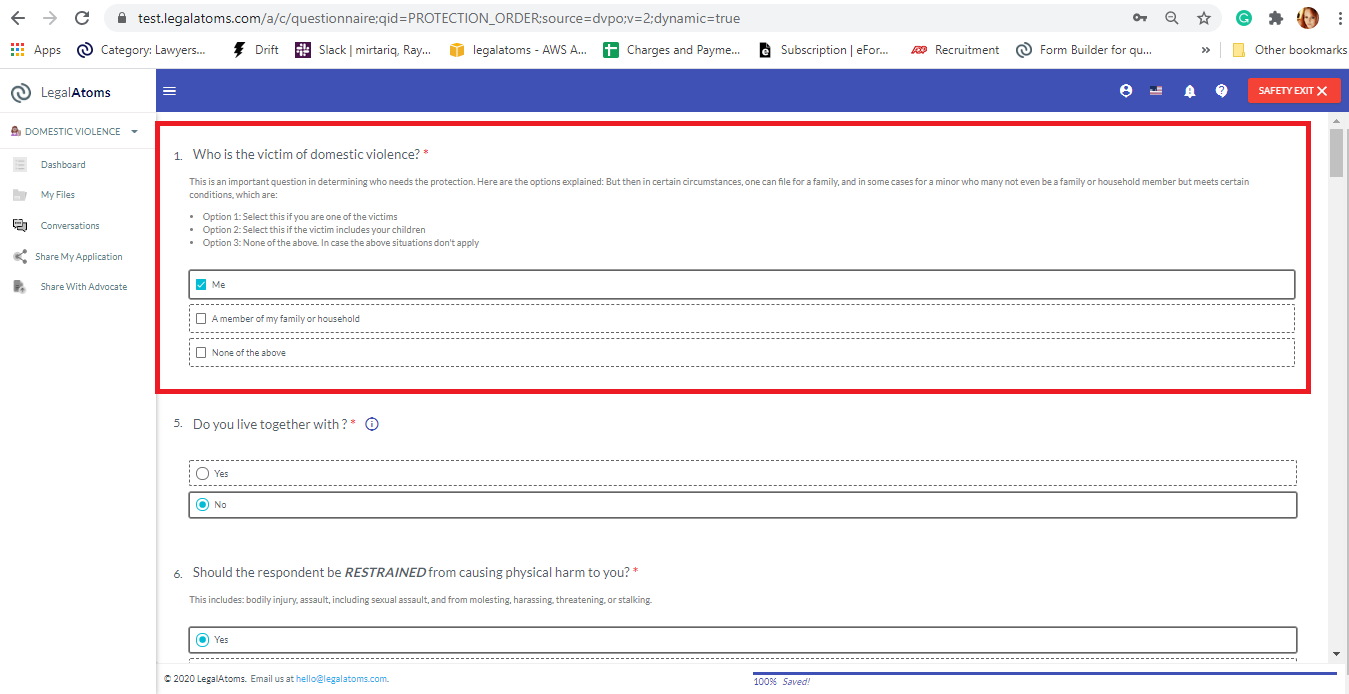Open Charges and Payments bookmark

(x=672, y=50)
